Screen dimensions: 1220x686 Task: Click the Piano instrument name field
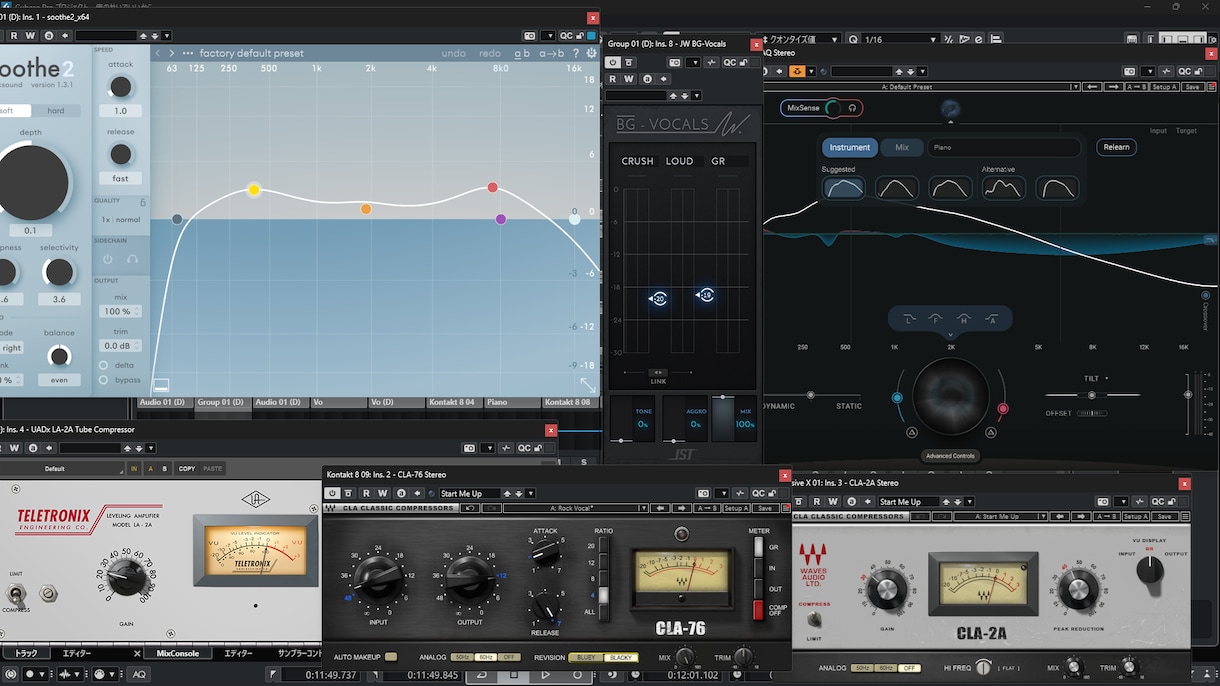[x=1004, y=147]
